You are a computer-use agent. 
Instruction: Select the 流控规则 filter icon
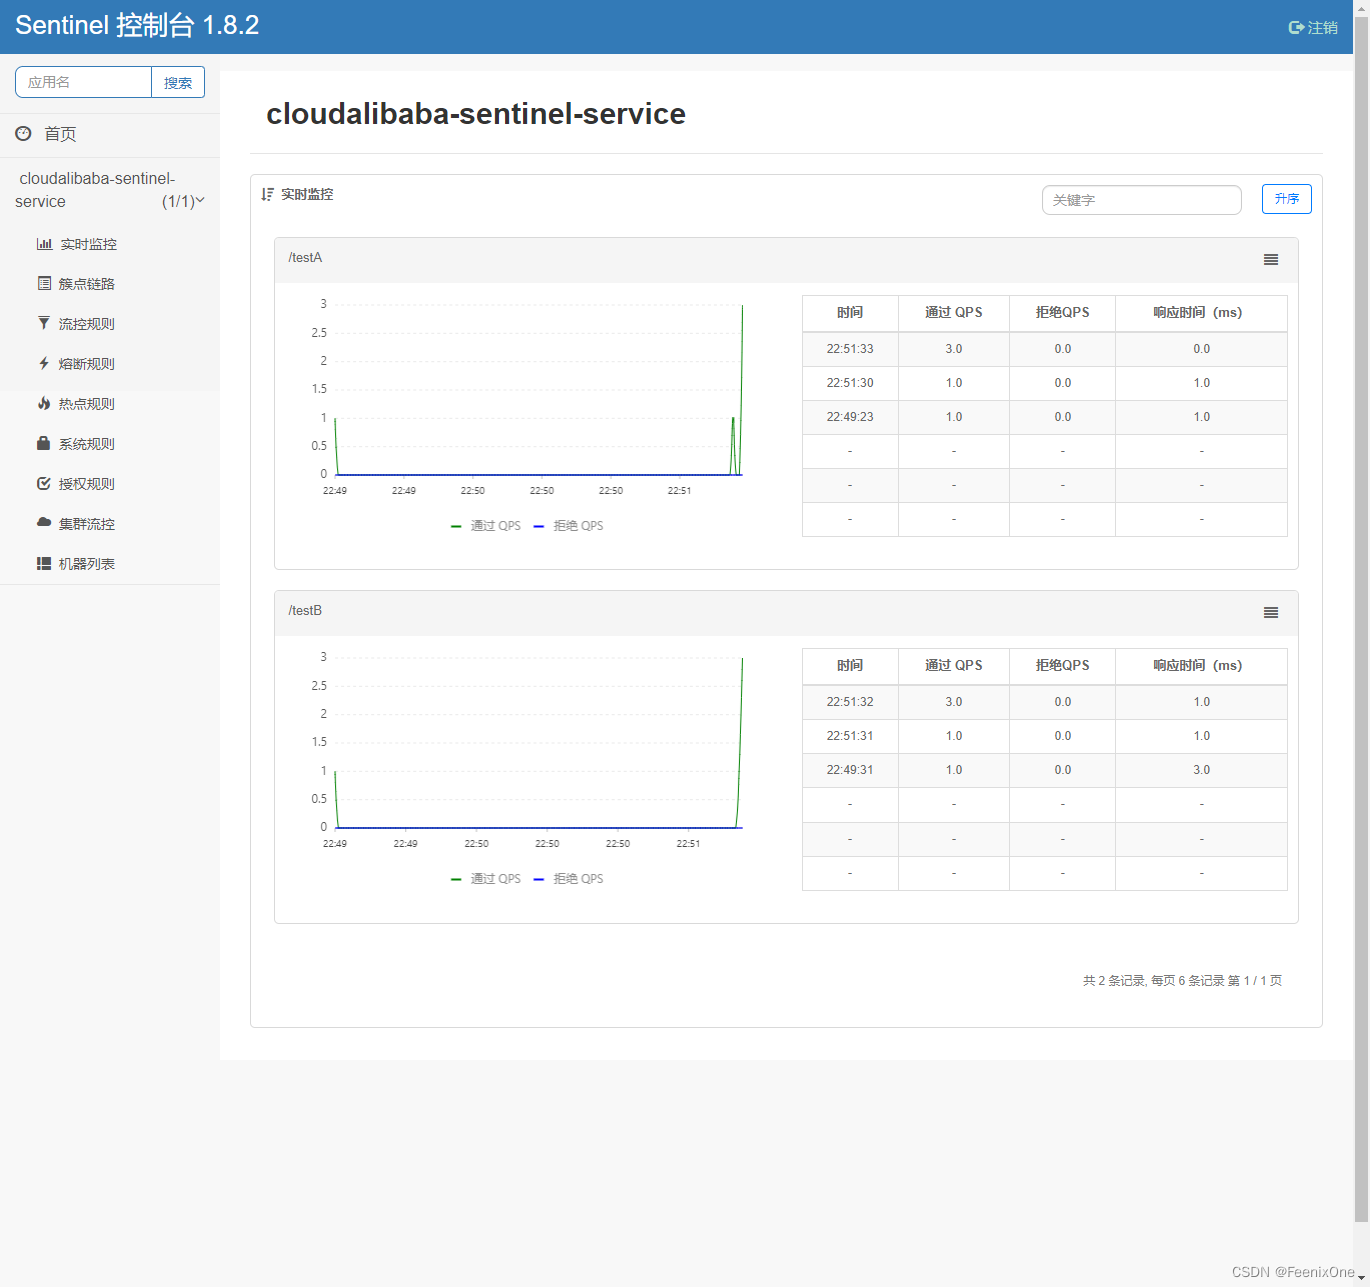(44, 323)
